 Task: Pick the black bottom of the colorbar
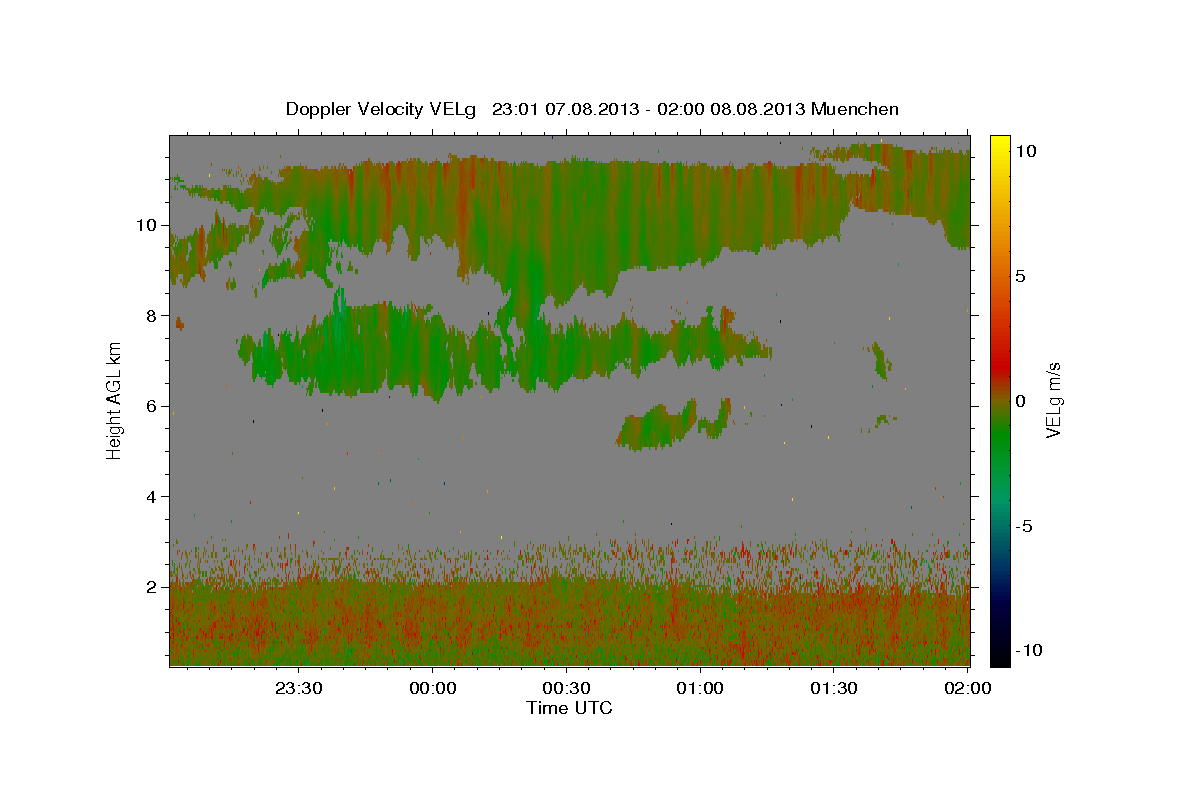[x=999, y=652]
